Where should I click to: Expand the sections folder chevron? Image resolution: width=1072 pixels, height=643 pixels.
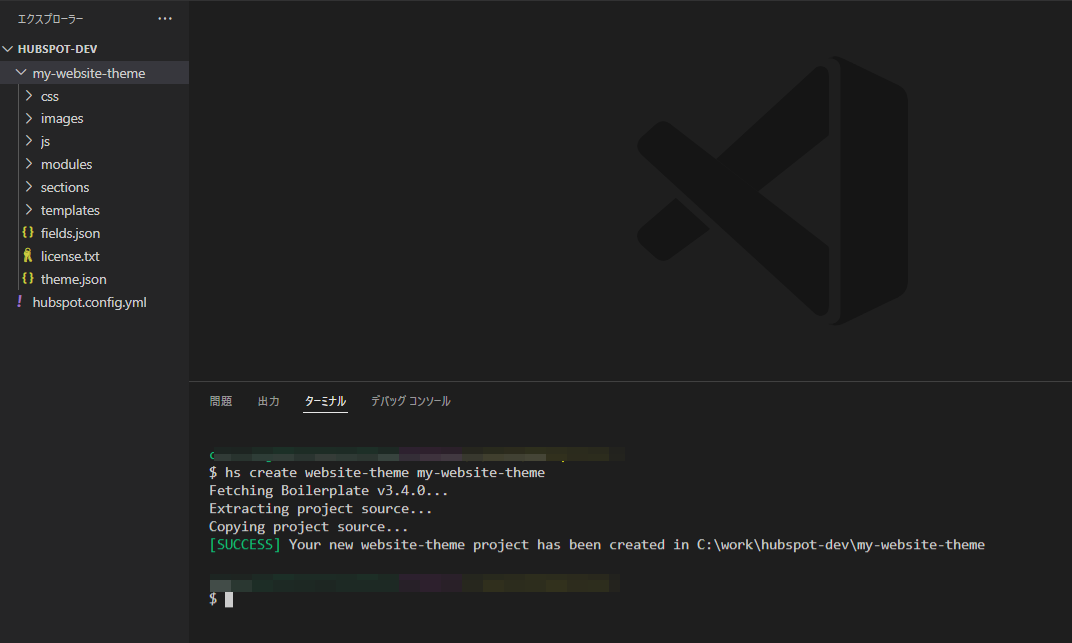(x=29, y=187)
